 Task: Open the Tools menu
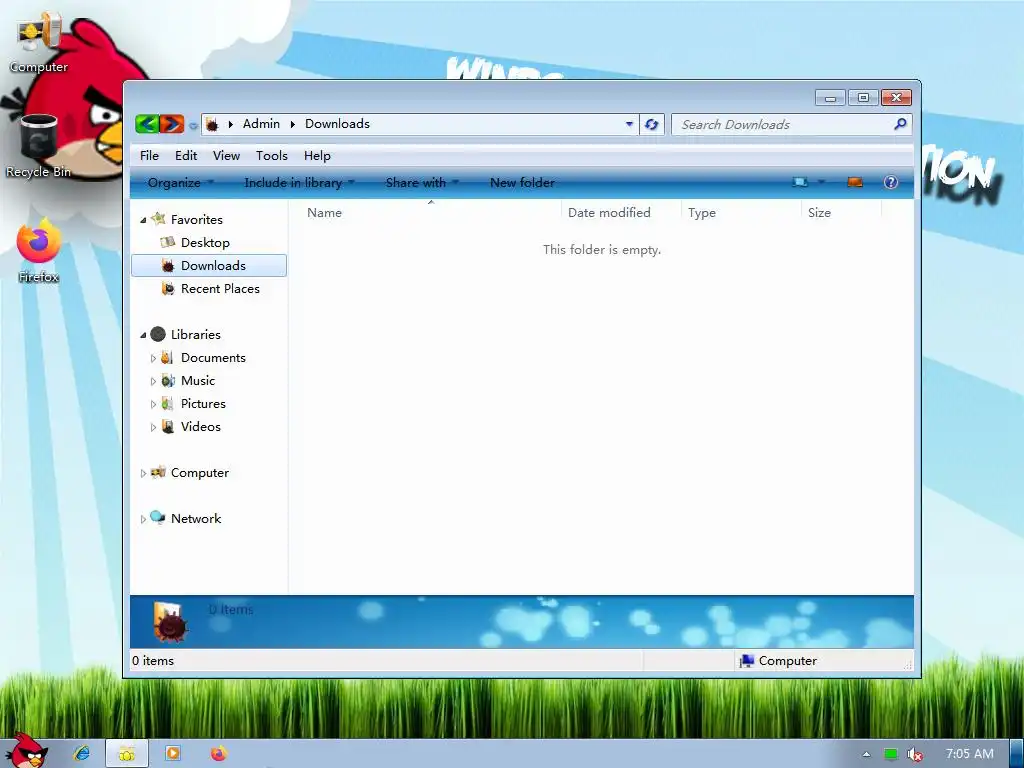[272, 155]
